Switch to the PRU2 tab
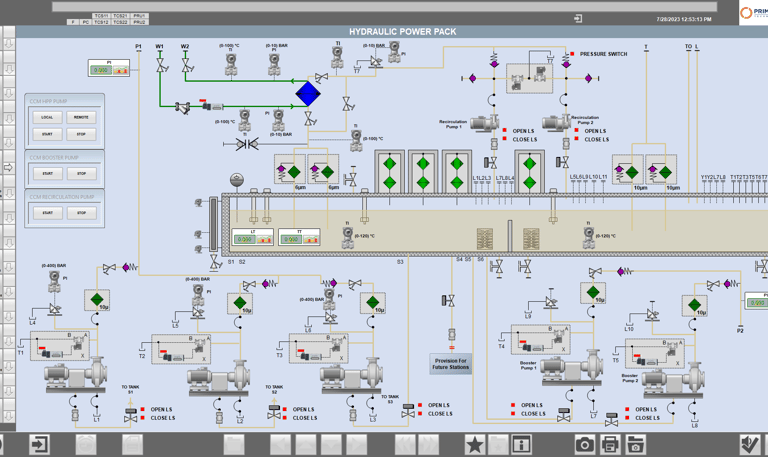The width and height of the screenshot is (768, 457). tap(140, 22)
